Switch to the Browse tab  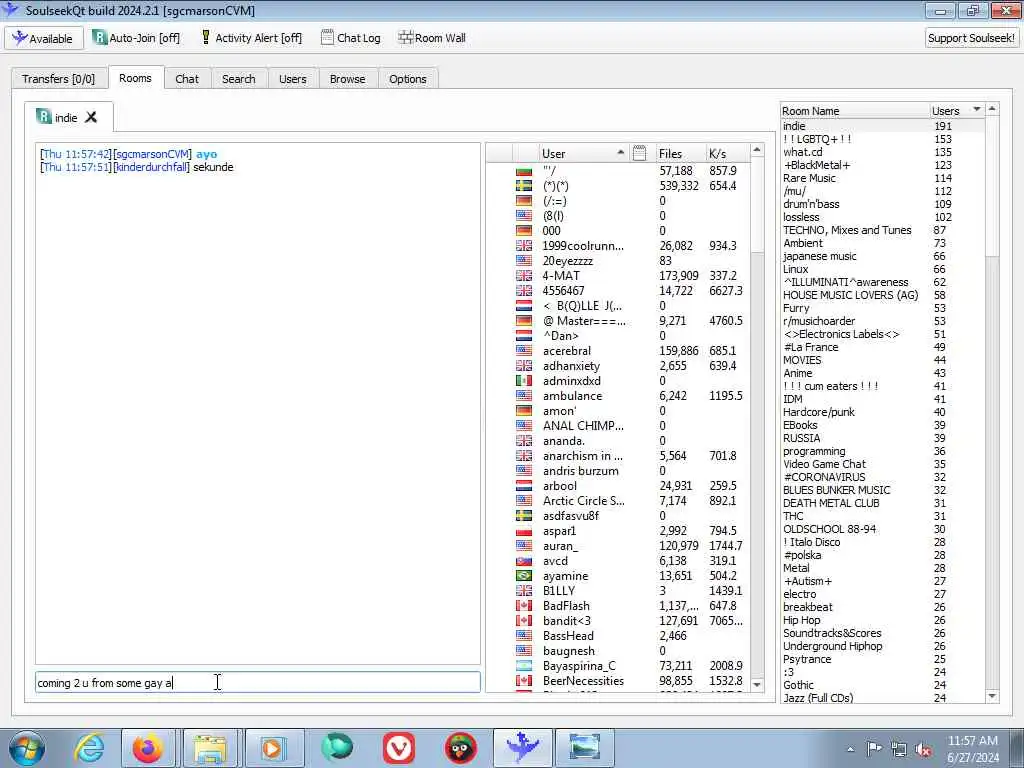(x=347, y=79)
